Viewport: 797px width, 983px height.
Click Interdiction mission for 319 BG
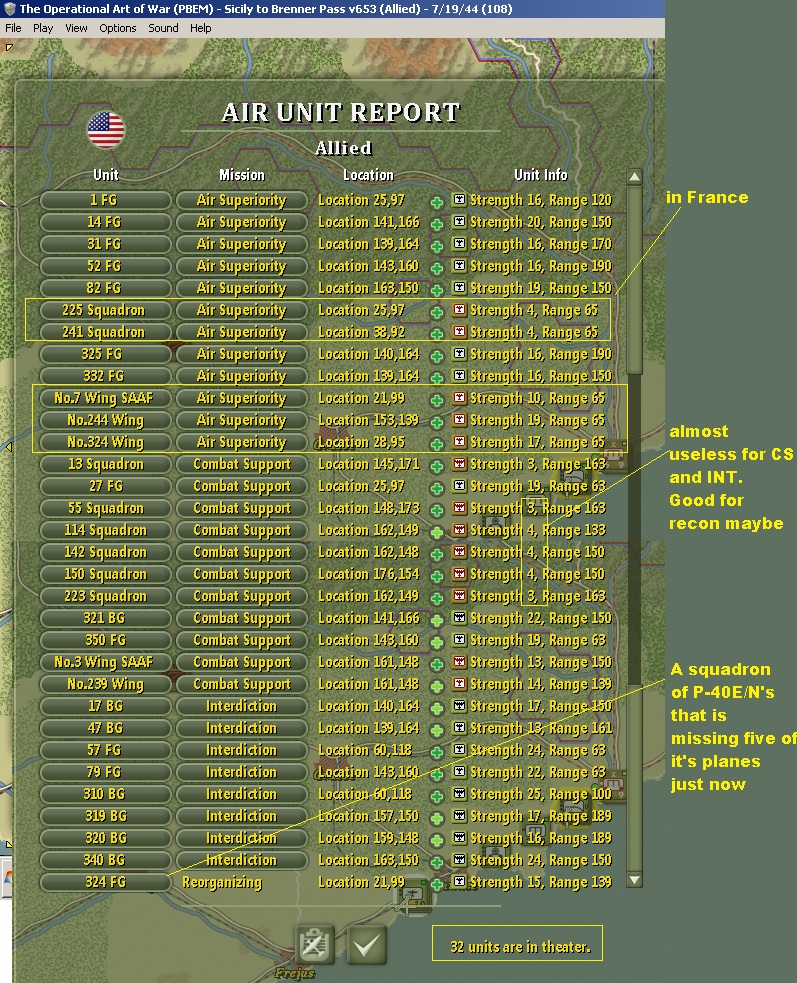pos(241,816)
